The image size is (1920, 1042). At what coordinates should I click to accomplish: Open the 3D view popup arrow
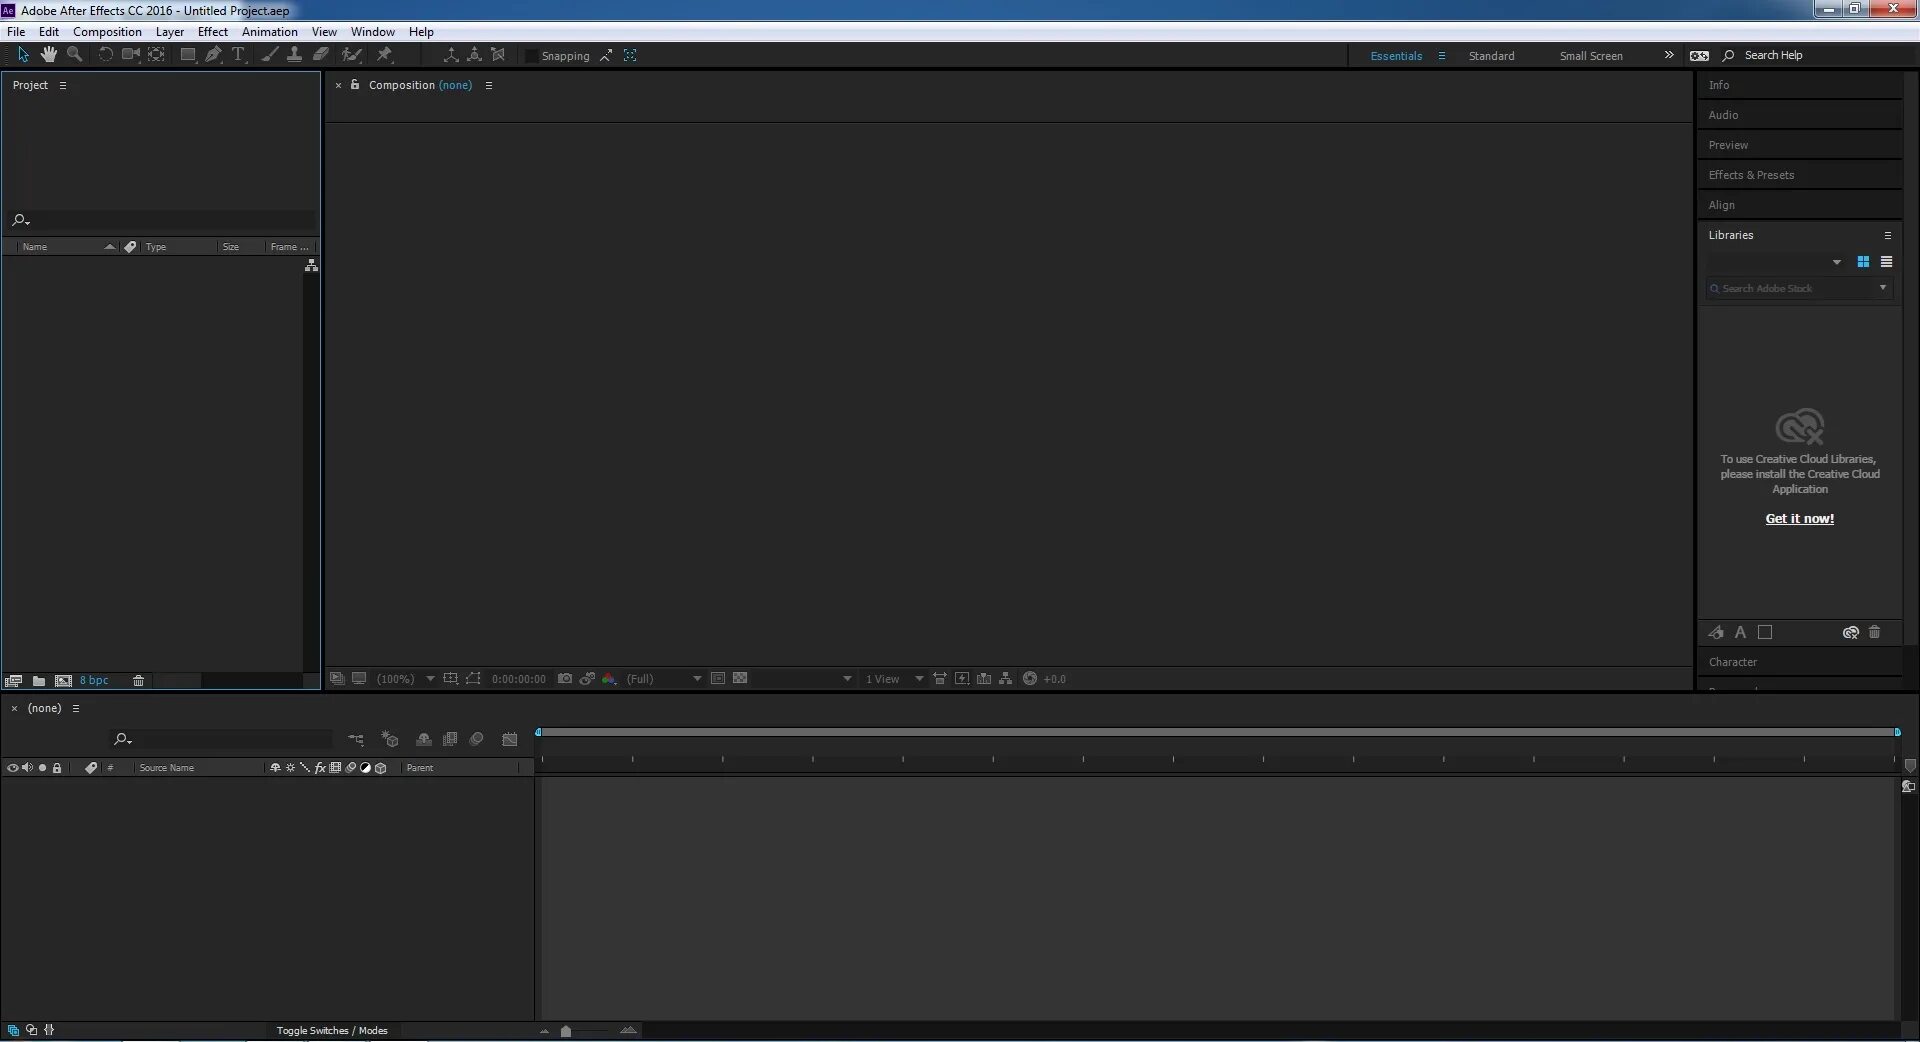(x=847, y=679)
